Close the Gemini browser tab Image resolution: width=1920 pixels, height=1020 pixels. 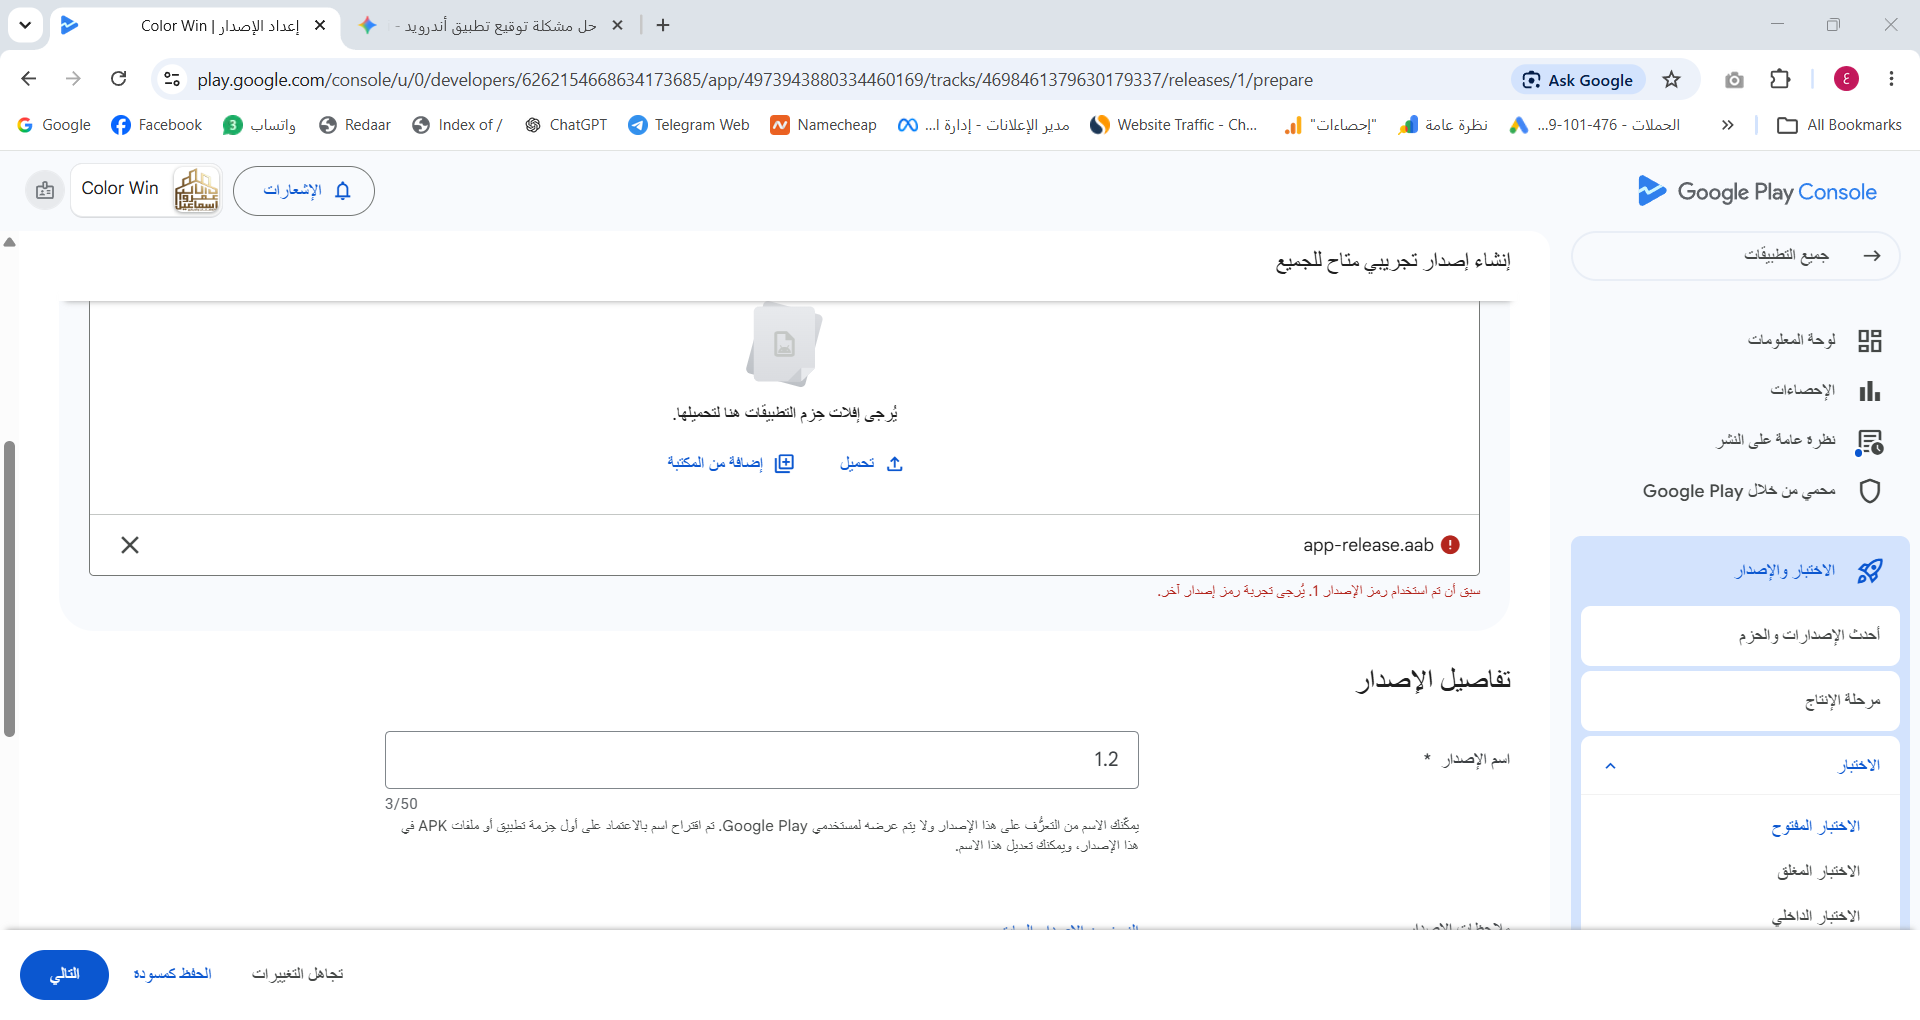coord(617,26)
